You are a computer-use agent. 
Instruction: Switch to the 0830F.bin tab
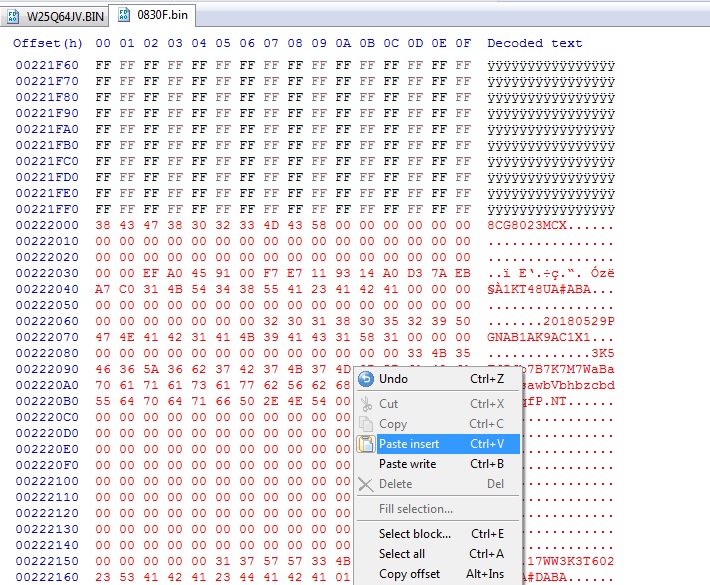click(155, 15)
